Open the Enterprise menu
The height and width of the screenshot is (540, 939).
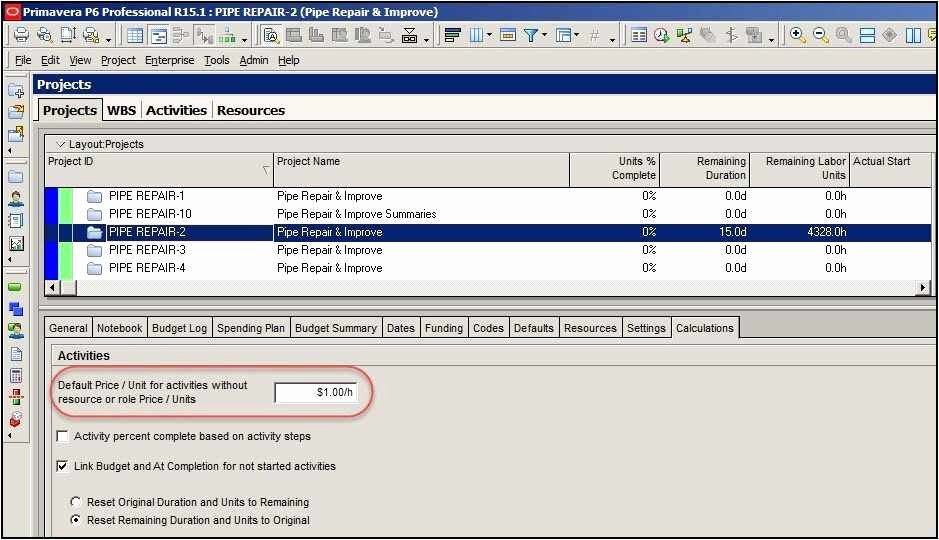click(x=169, y=60)
